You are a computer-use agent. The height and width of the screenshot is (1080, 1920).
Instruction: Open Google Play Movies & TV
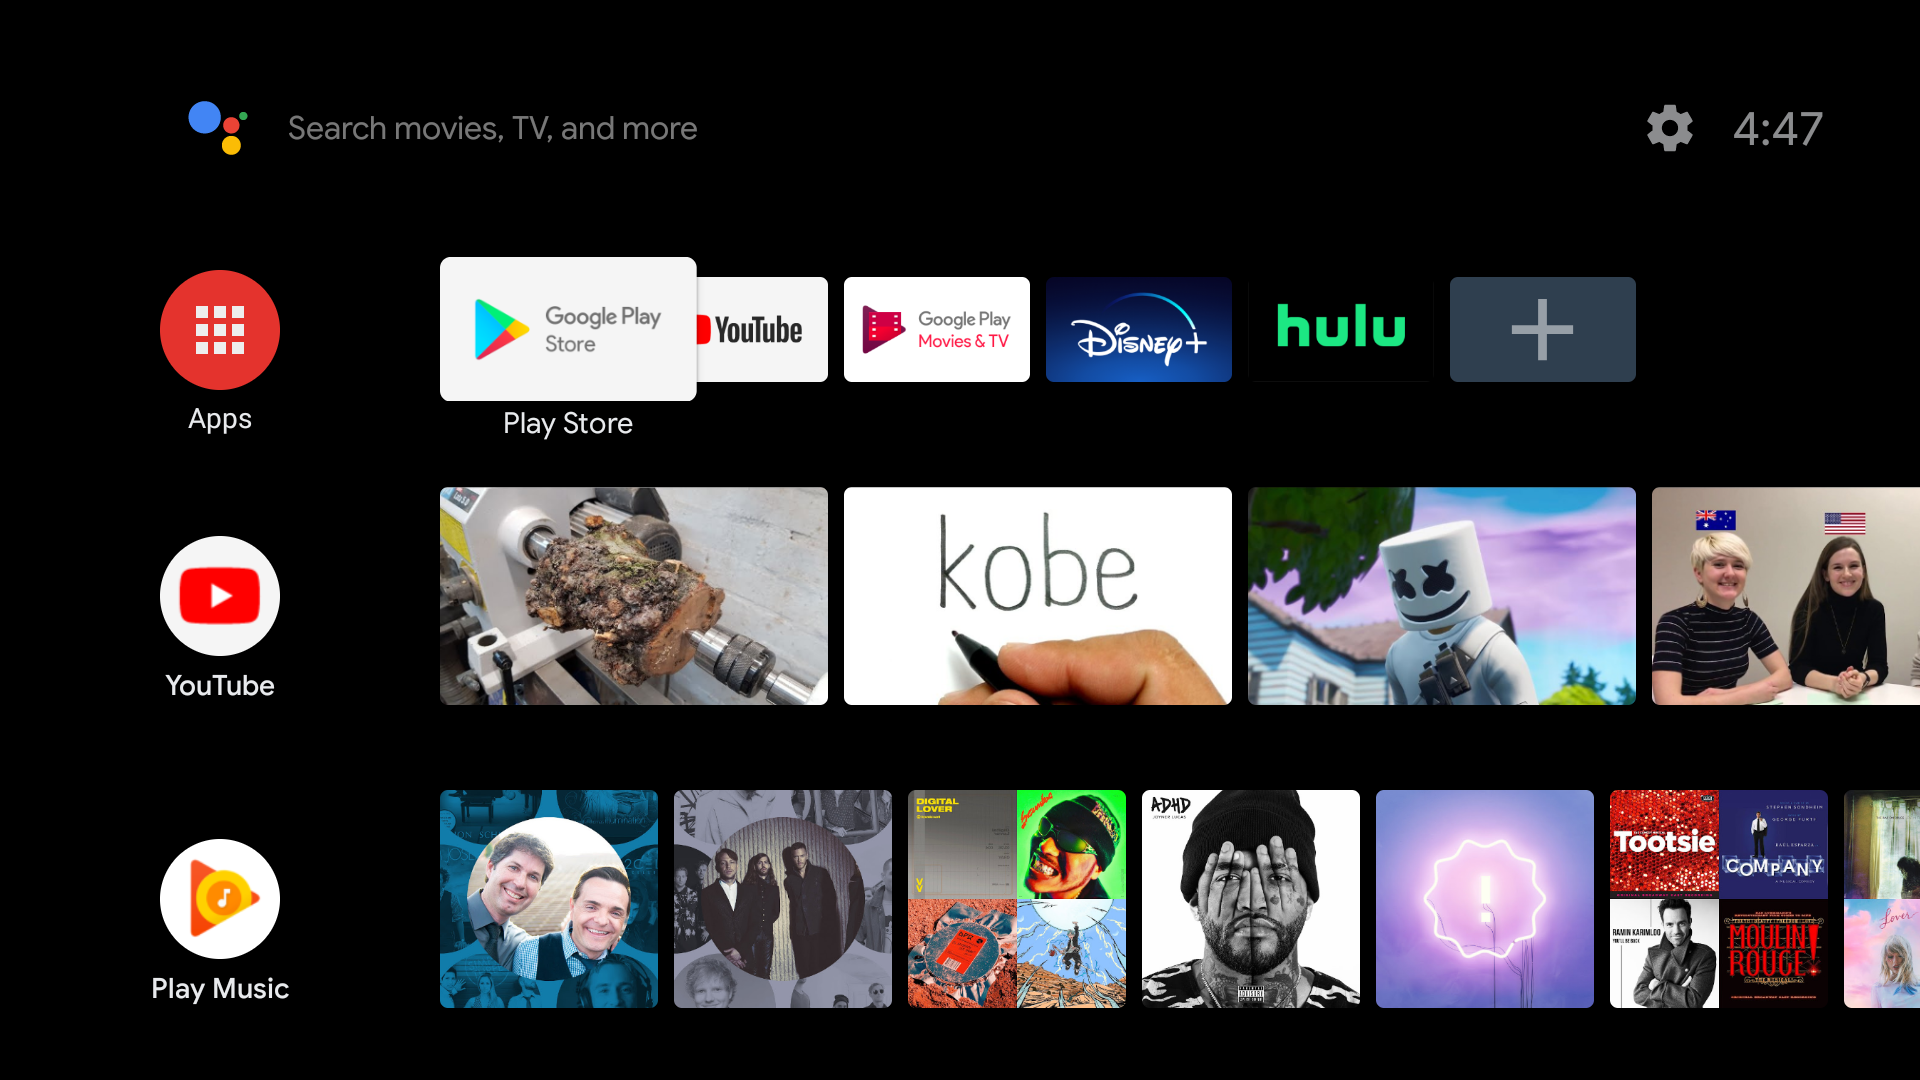(936, 330)
